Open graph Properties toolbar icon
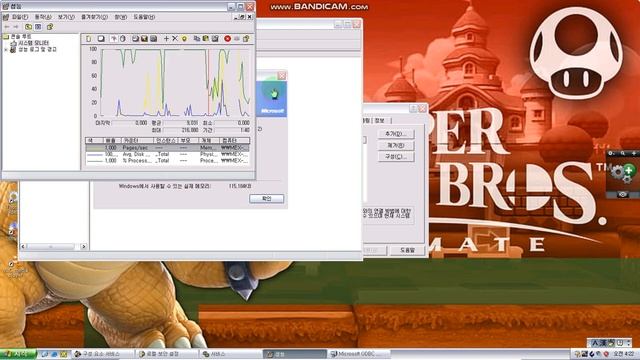 pyautogui.click(x=215, y=38)
